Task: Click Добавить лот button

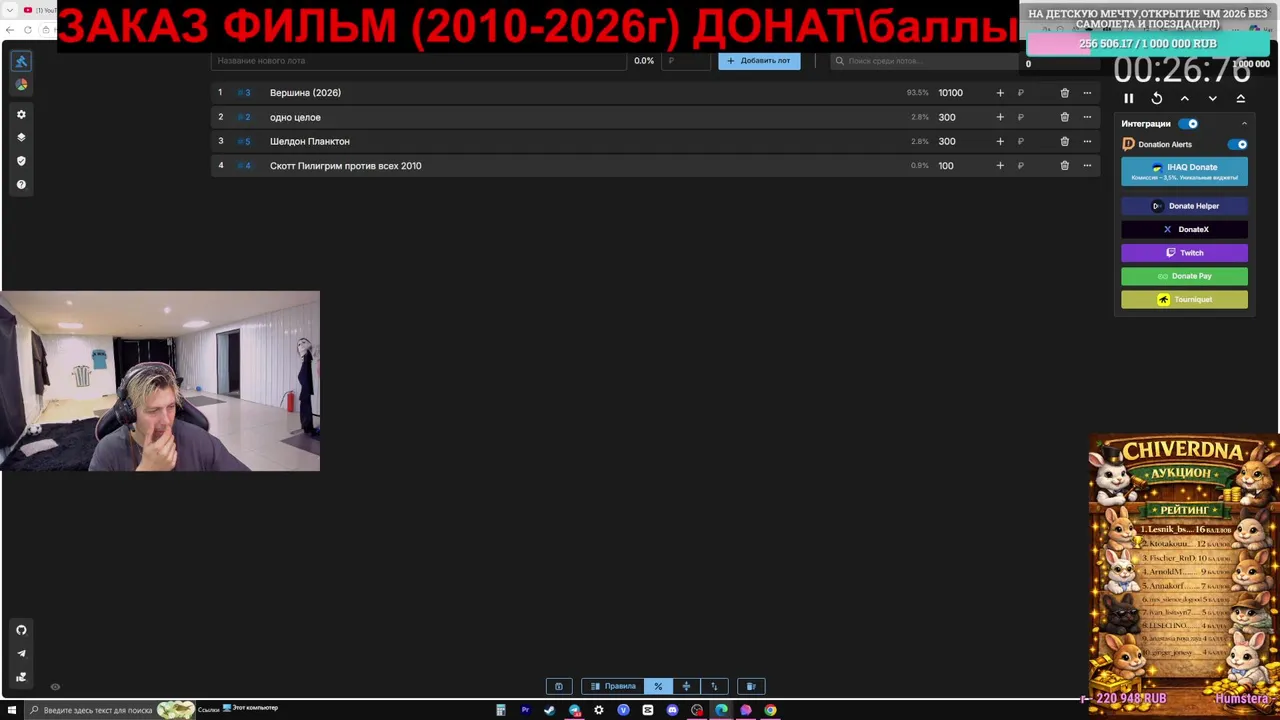Action: point(759,61)
